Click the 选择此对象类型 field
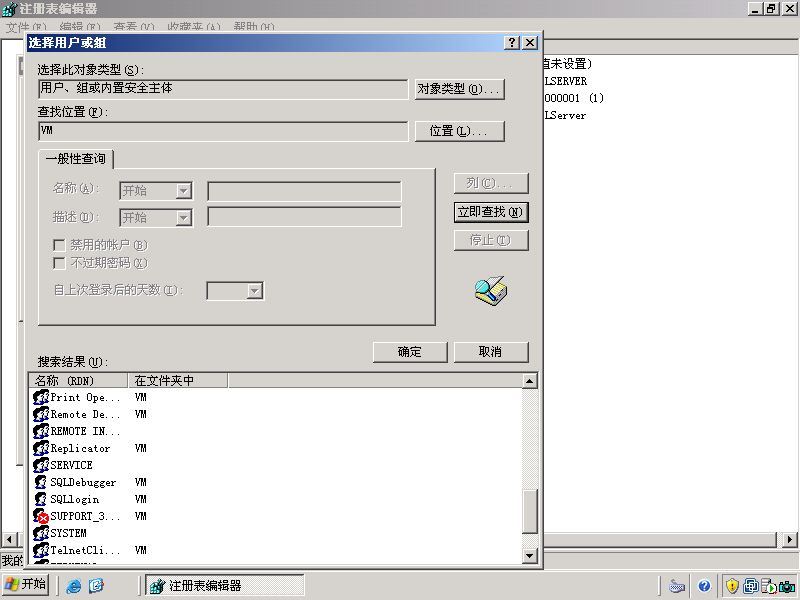Image resolution: width=800 pixels, height=600 pixels. pyautogui.click(x=223, y=89)
